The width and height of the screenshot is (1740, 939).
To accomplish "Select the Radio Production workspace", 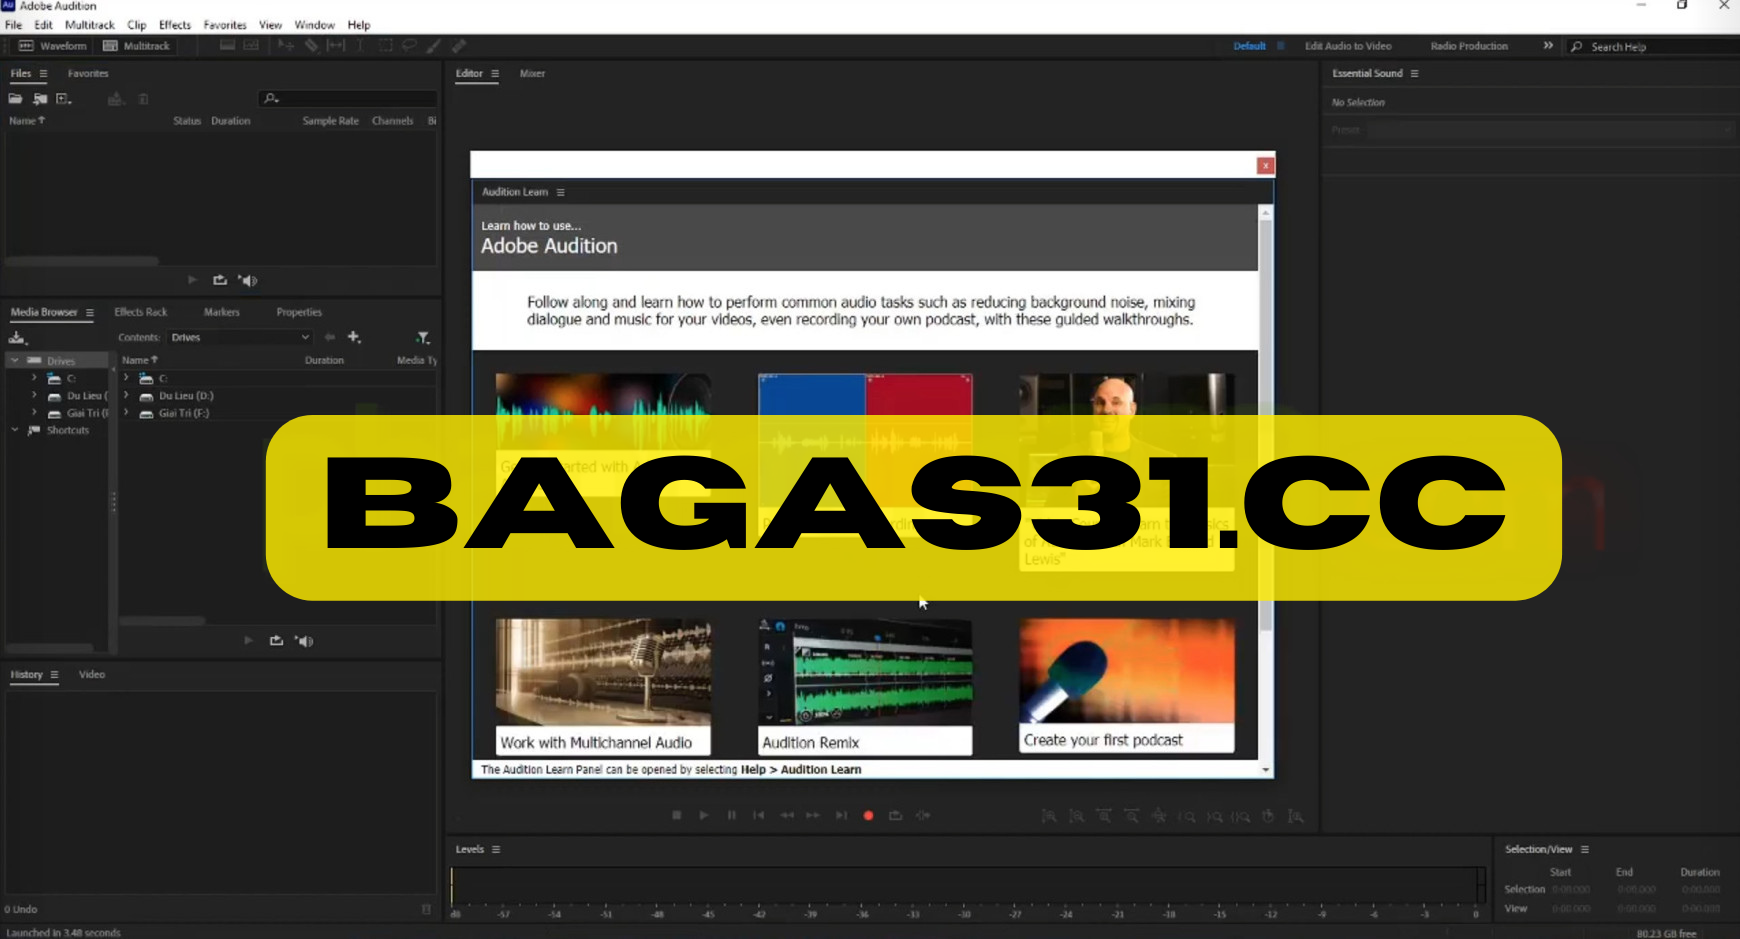I will [1469, 45].
